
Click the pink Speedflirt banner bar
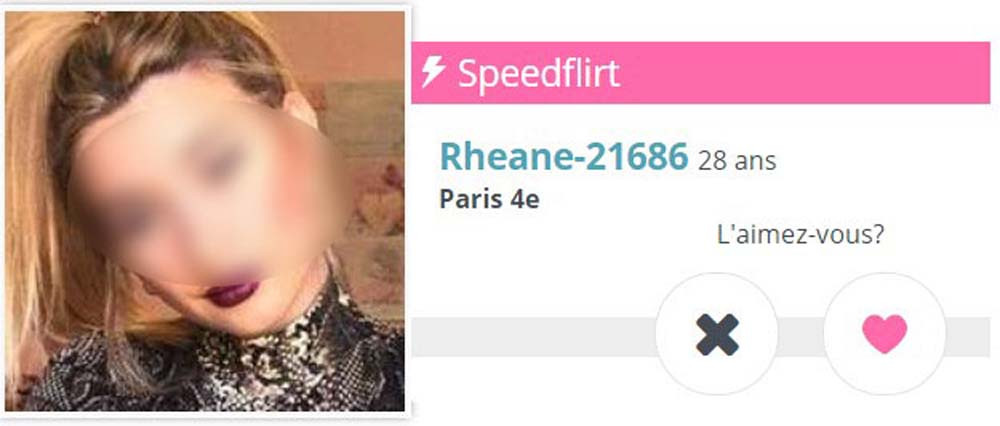coord(700,73)
